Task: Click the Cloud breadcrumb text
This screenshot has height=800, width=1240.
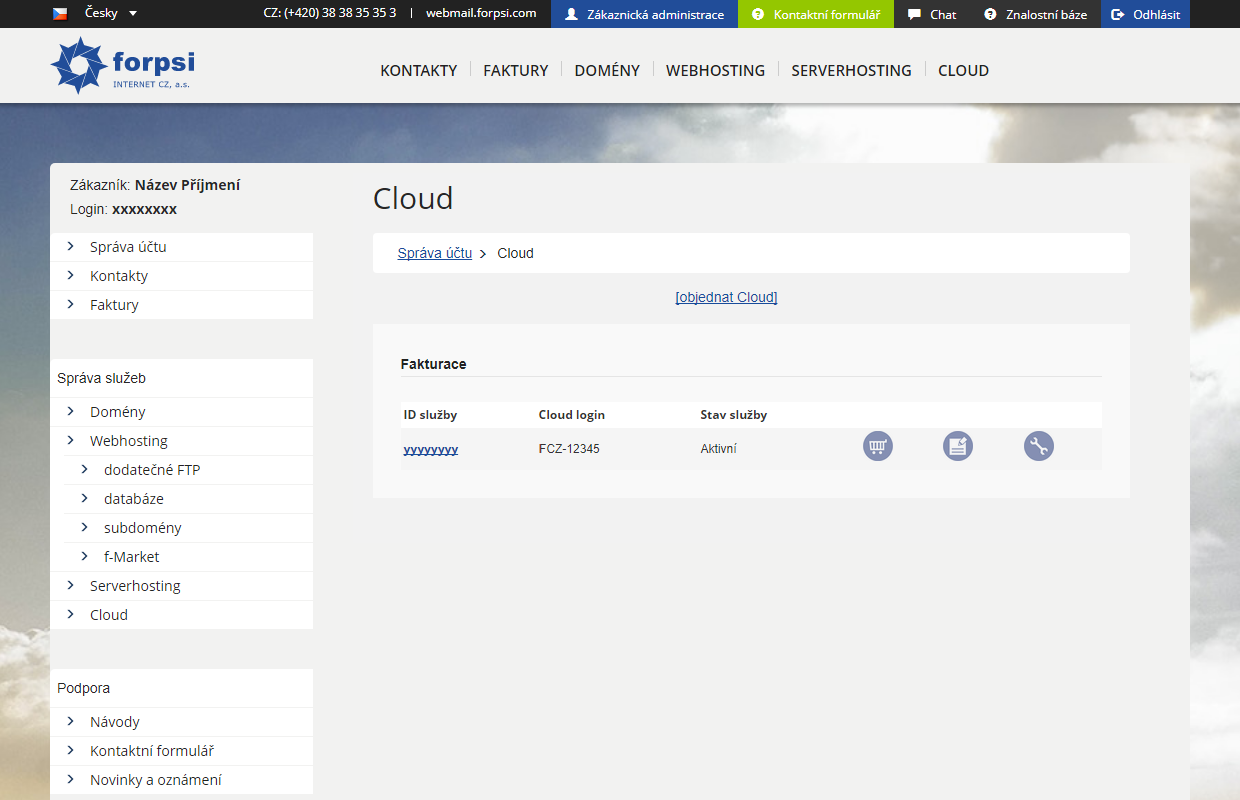Action: [516, 253]
